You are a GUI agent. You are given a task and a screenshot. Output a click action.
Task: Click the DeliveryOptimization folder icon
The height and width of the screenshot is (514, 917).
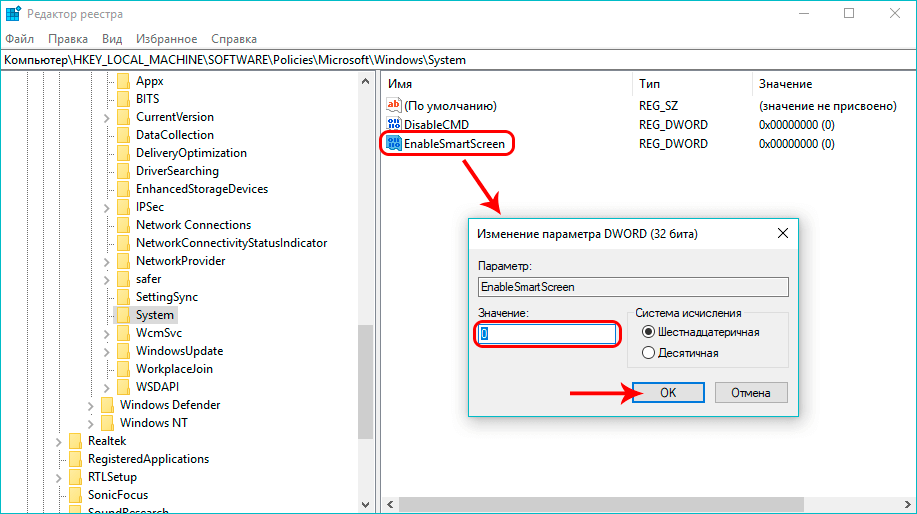123,153
